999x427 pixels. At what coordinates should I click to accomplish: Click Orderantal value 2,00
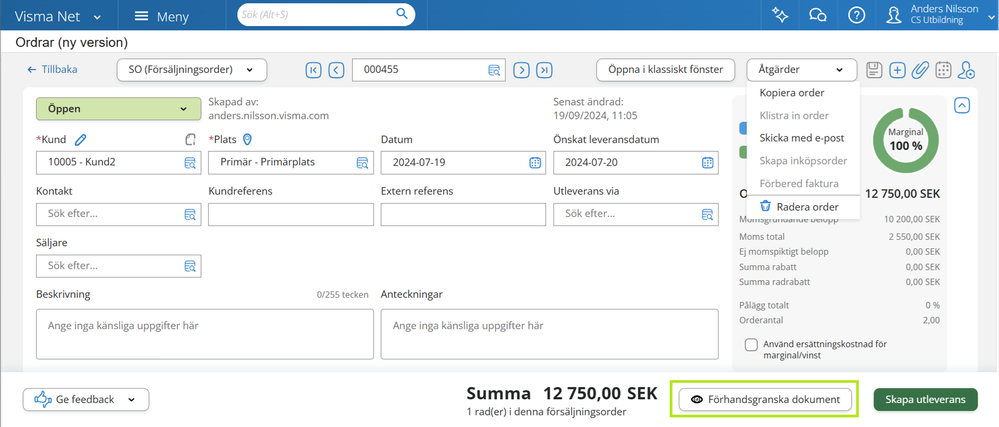point(931,321)
